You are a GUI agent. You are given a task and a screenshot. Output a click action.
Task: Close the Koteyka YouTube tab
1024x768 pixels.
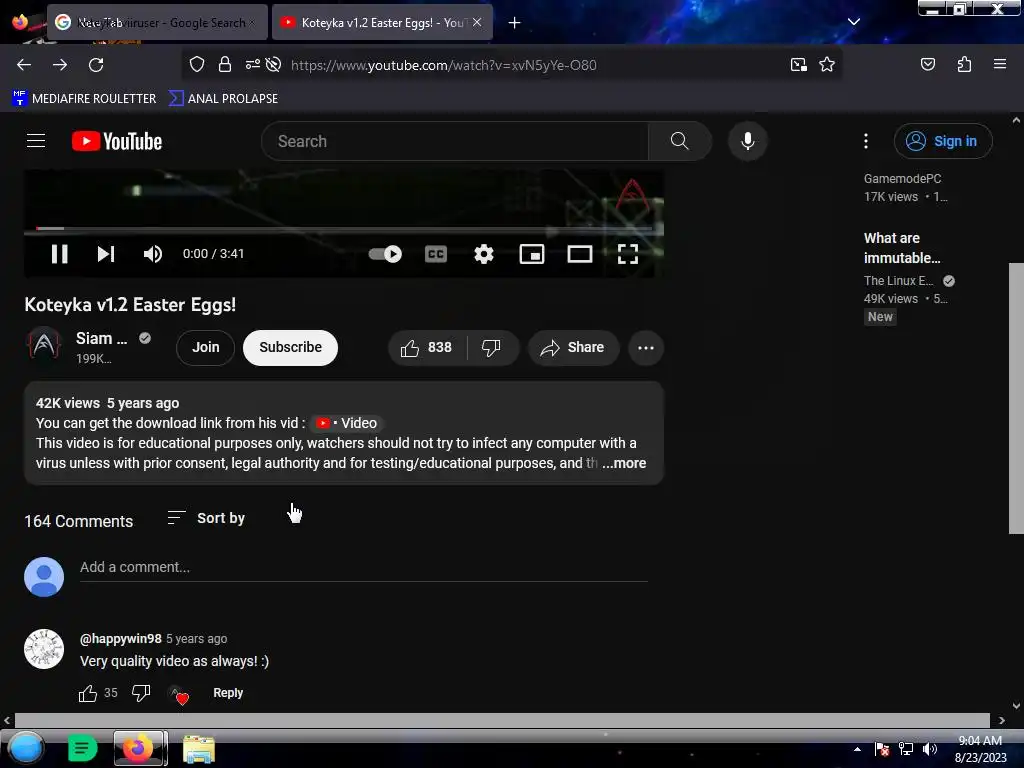click(x=477, y=22)
